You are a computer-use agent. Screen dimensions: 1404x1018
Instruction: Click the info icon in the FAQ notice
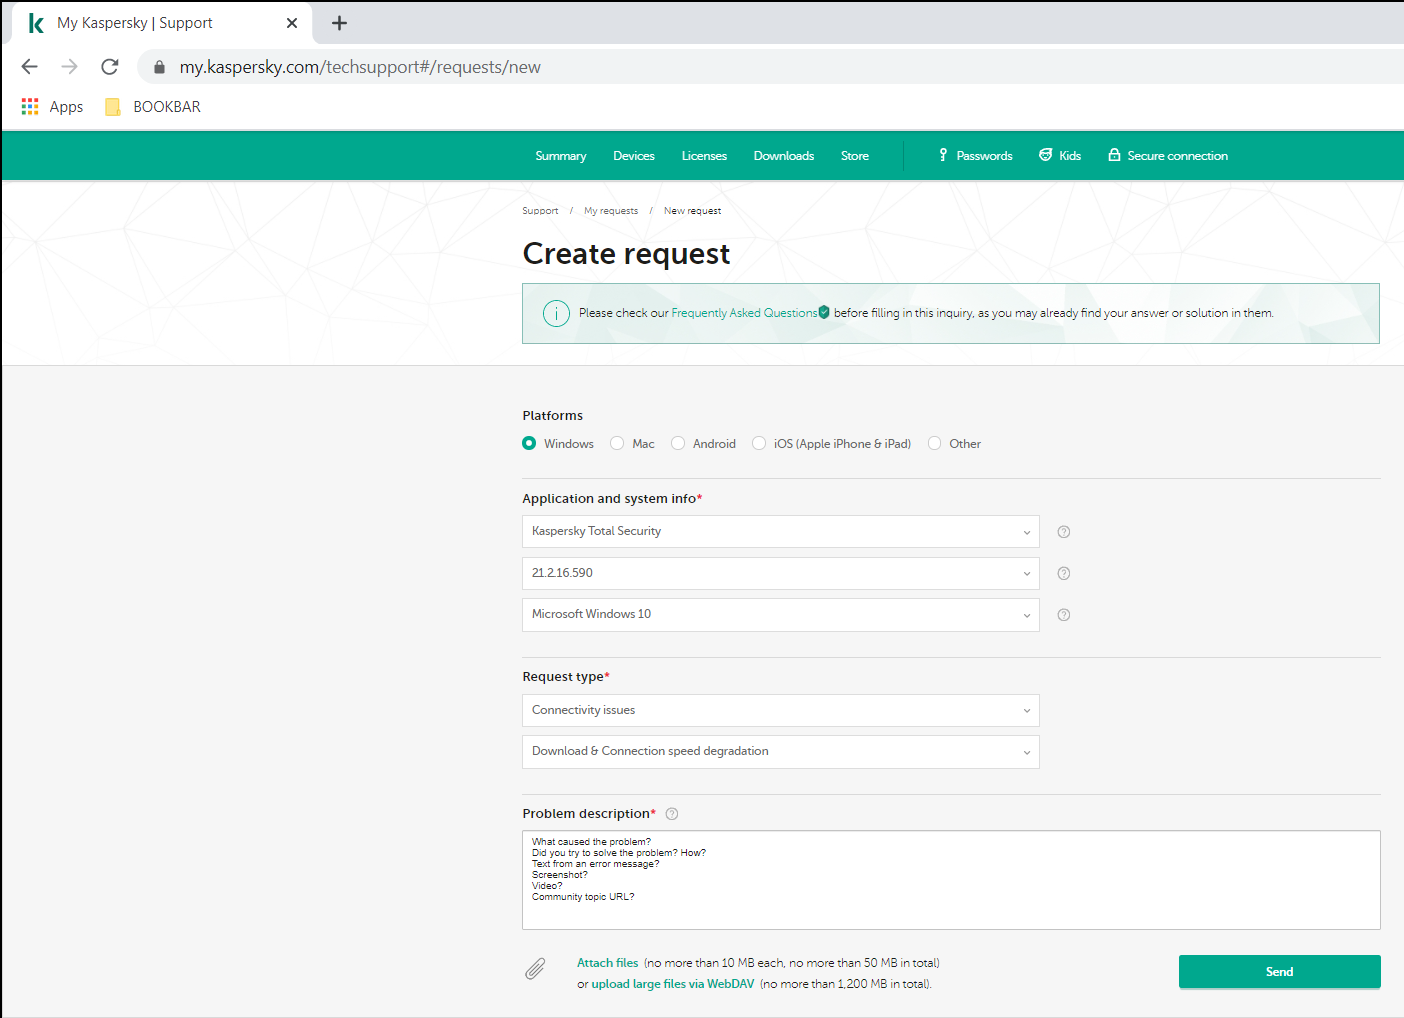(x=556, y=314)
